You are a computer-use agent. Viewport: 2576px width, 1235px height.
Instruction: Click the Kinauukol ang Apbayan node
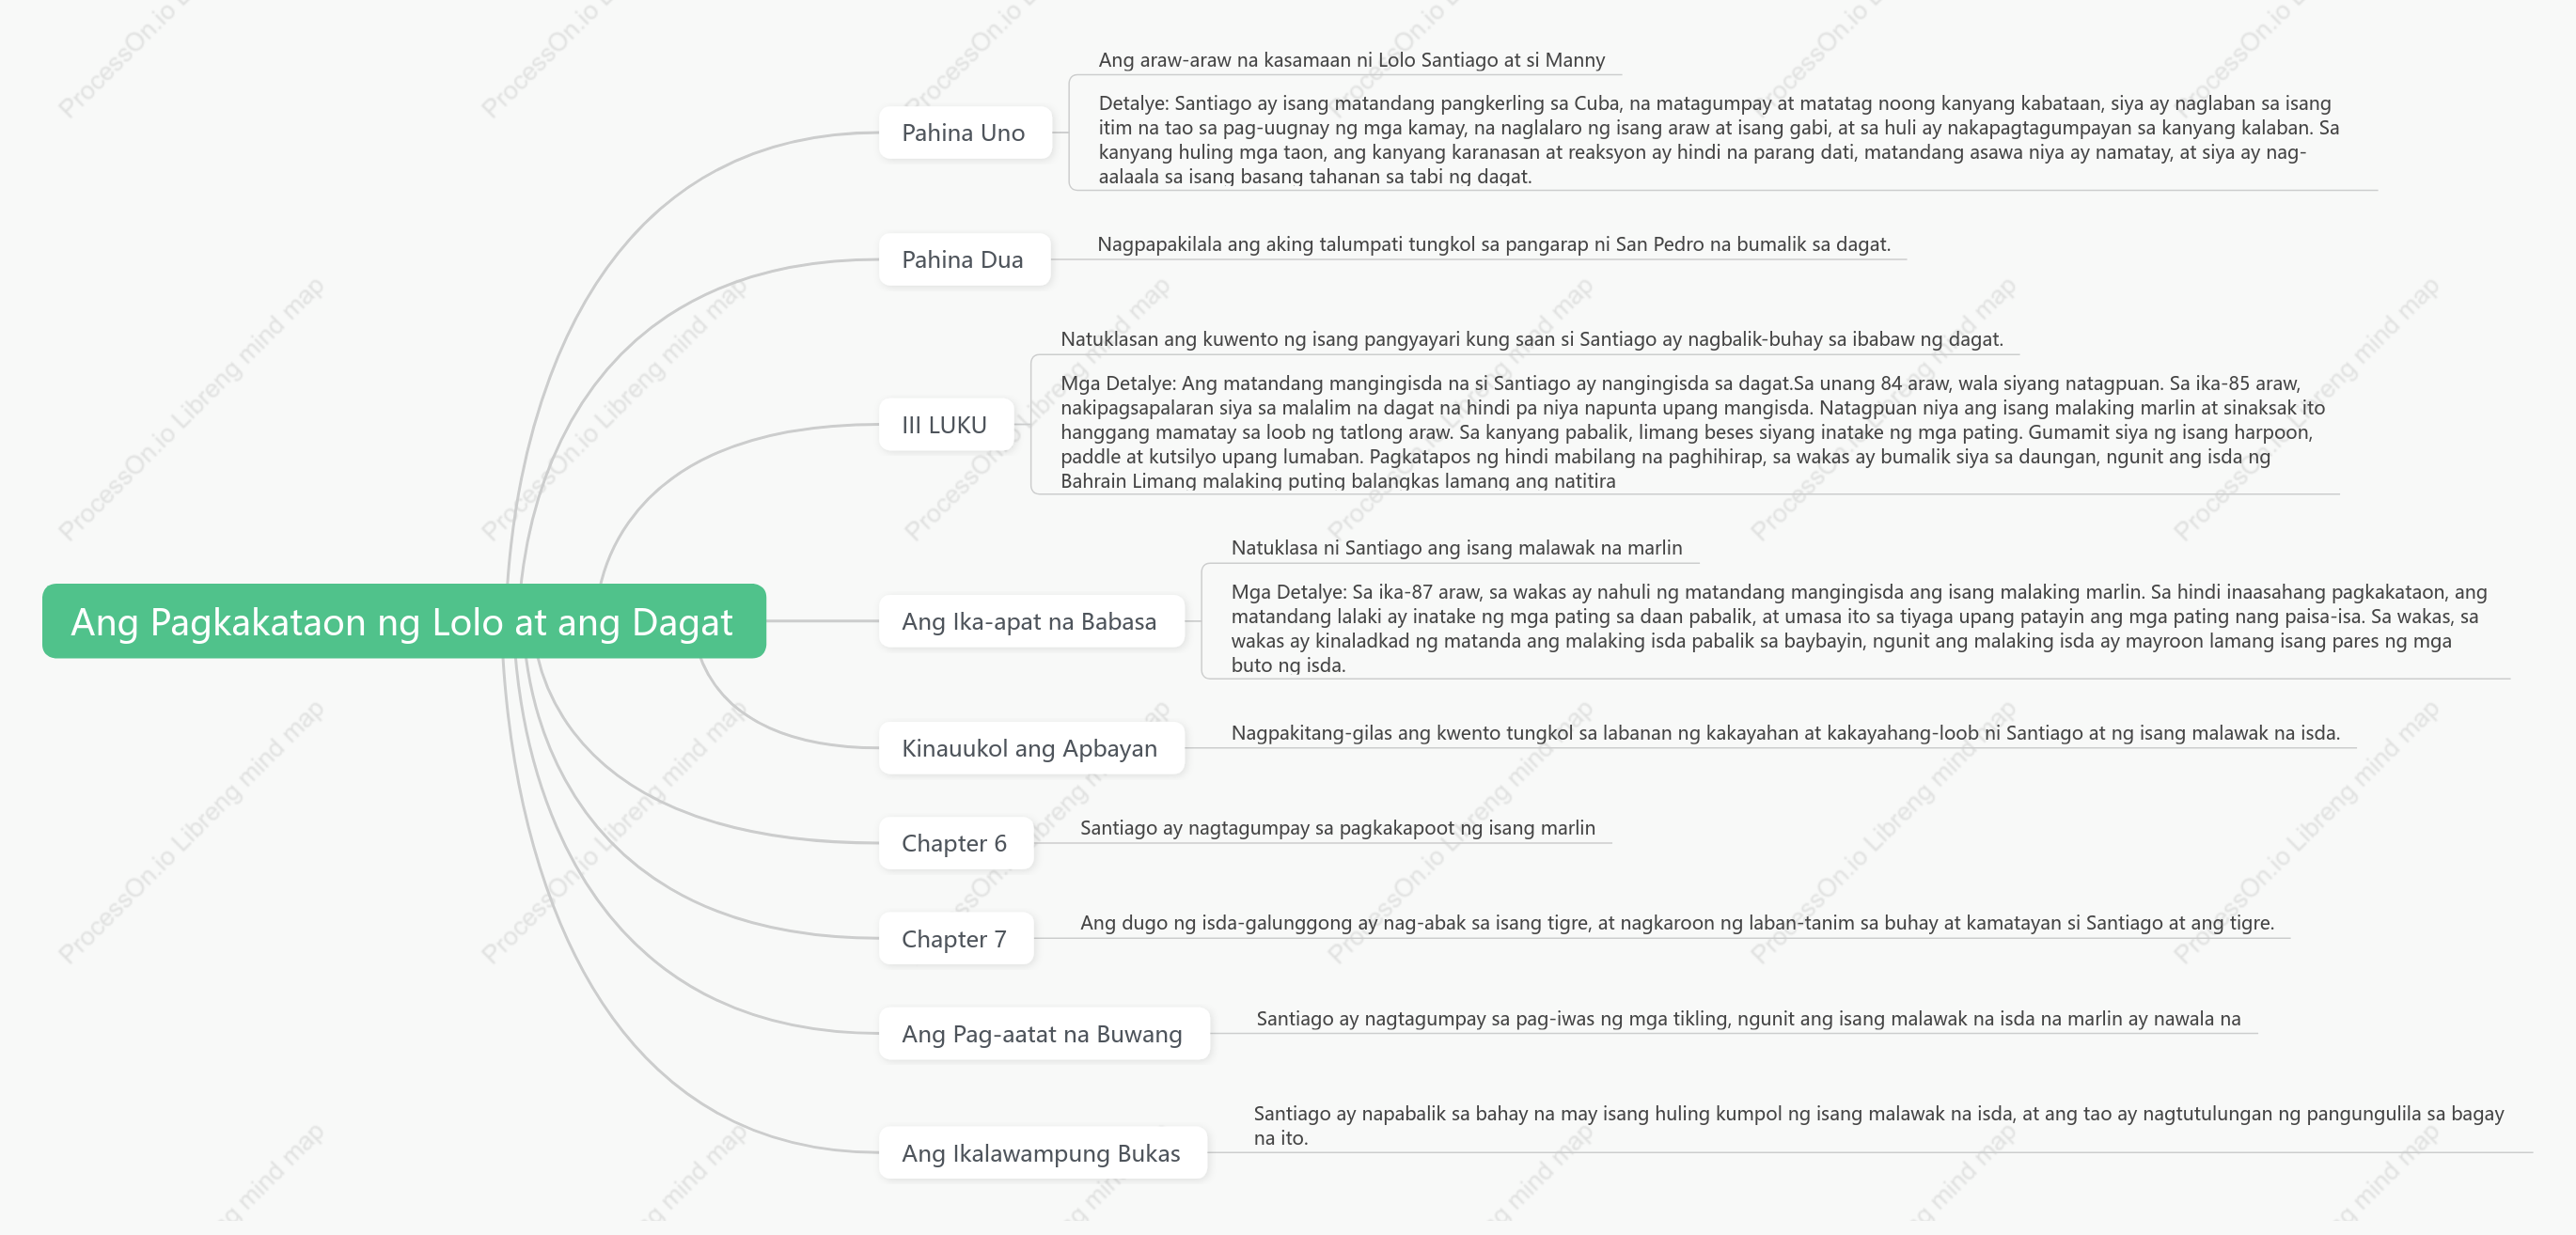(x=1030, y=748)
